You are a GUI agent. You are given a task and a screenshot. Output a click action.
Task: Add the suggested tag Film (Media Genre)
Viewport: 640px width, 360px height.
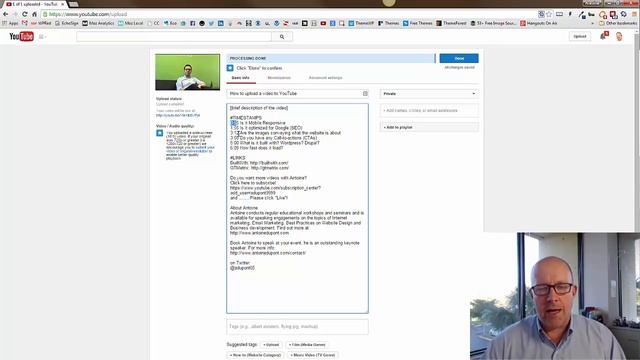coord(307,345)
